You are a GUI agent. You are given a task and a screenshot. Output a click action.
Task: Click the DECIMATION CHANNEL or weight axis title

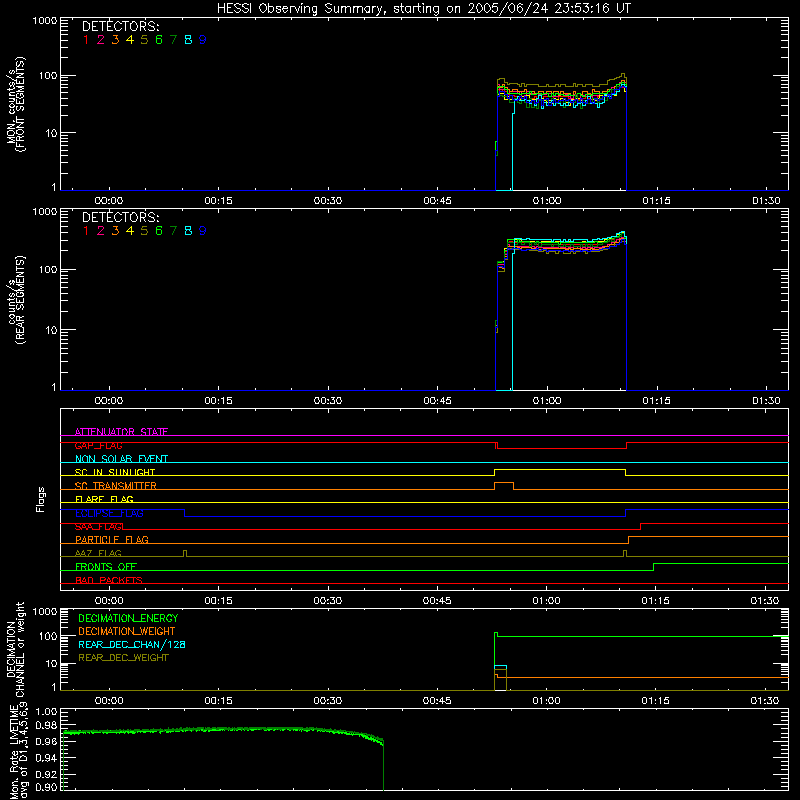(16, 649)
